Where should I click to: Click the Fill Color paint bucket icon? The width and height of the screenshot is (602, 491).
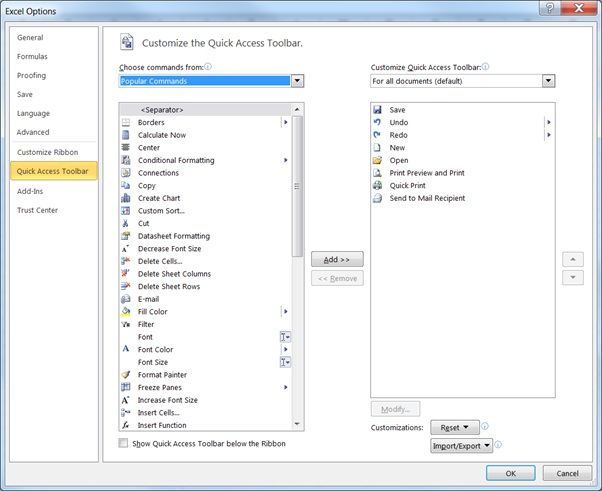pos(126,311)
